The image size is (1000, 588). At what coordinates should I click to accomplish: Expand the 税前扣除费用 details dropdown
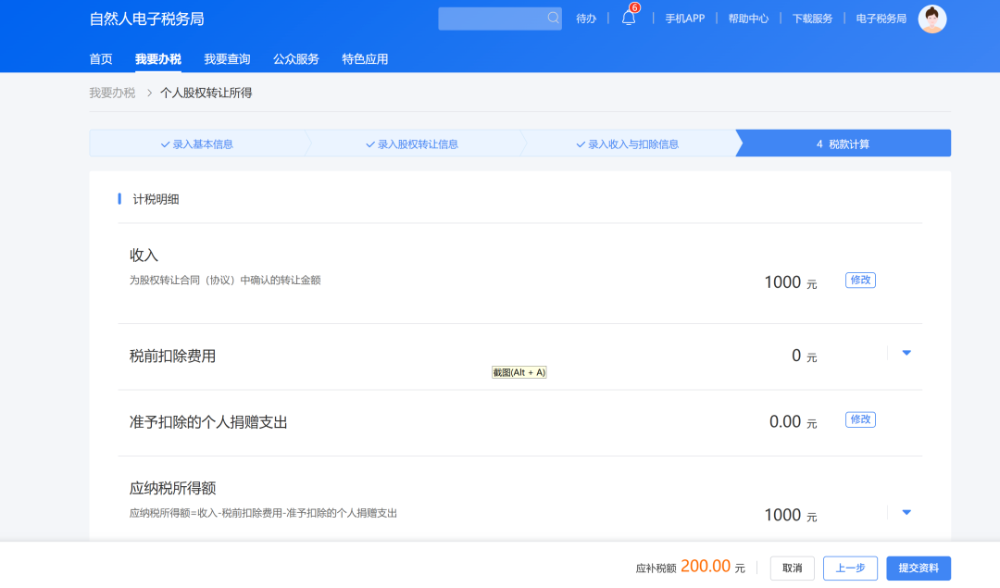click(906, 353)
